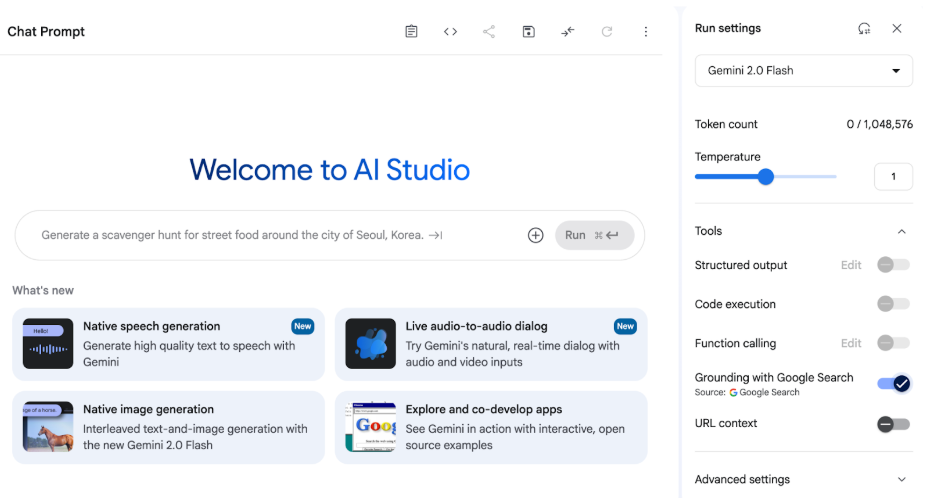Click the Token count label
Image resolution: width=932 pixels, height=498 pixels.
click(x=726, y=124)
